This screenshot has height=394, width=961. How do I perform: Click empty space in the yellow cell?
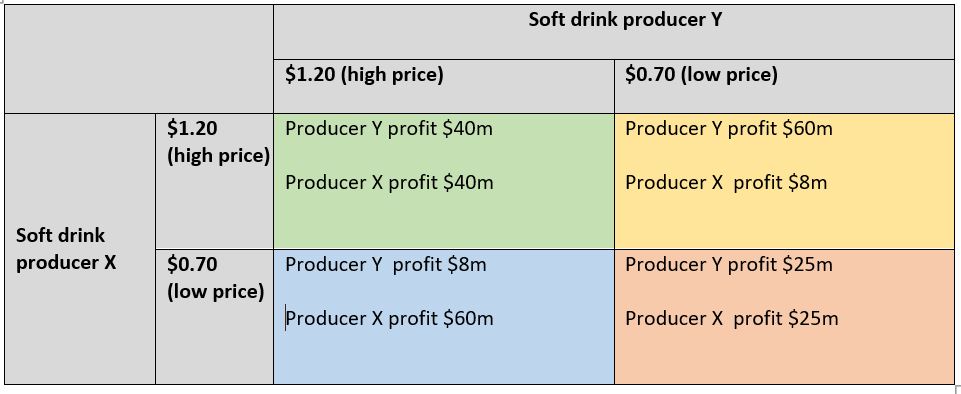point(784,224)
